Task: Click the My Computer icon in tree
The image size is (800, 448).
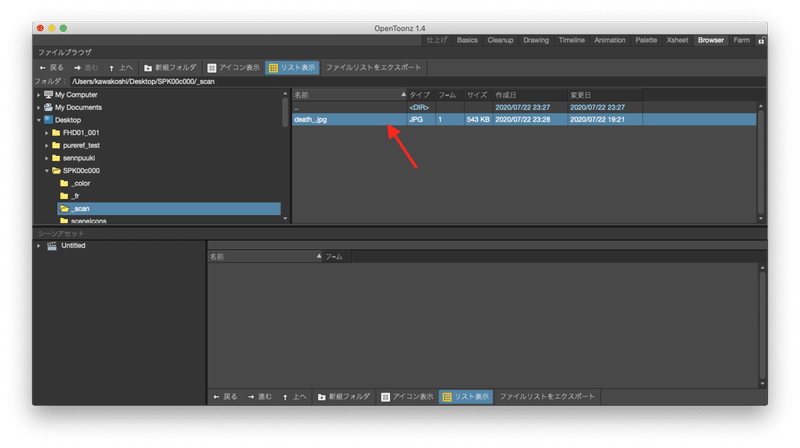Action: point(48,94)
